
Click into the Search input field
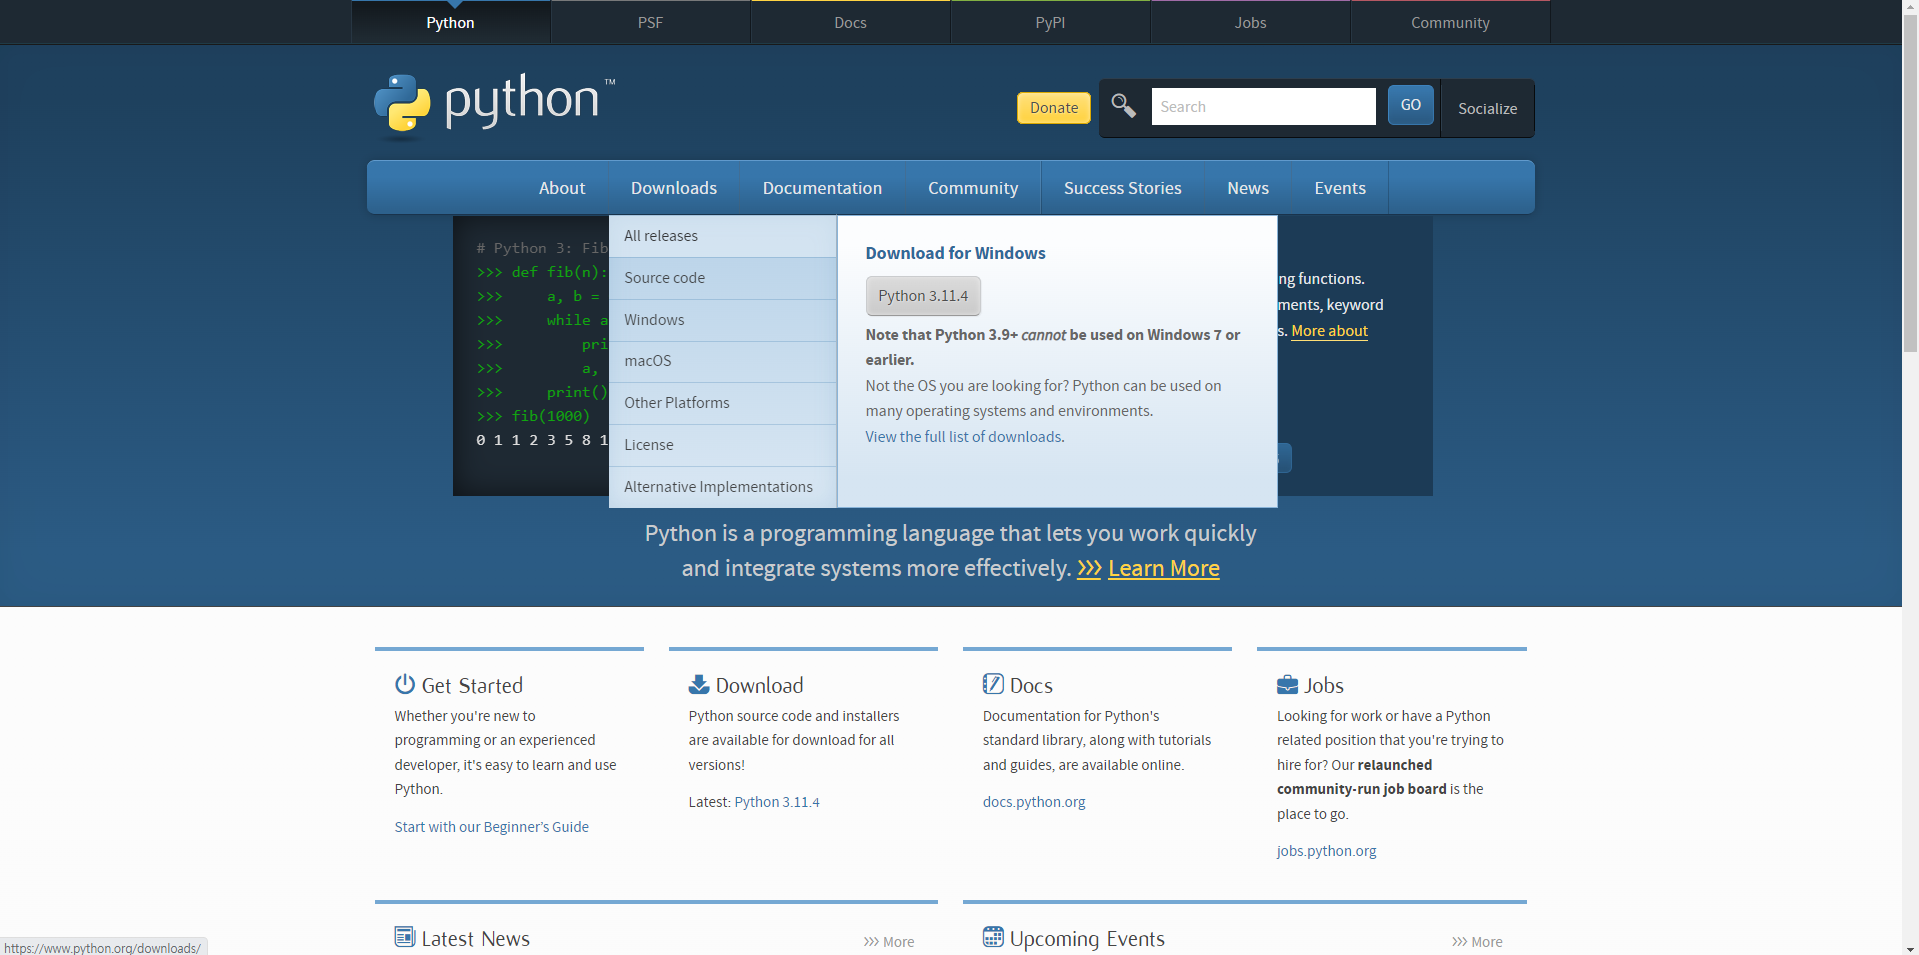[x=1264, y=107]
